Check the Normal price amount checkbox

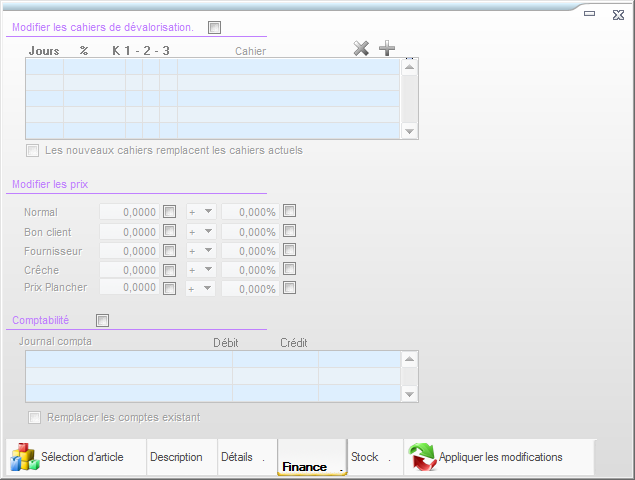pos(169,212)
